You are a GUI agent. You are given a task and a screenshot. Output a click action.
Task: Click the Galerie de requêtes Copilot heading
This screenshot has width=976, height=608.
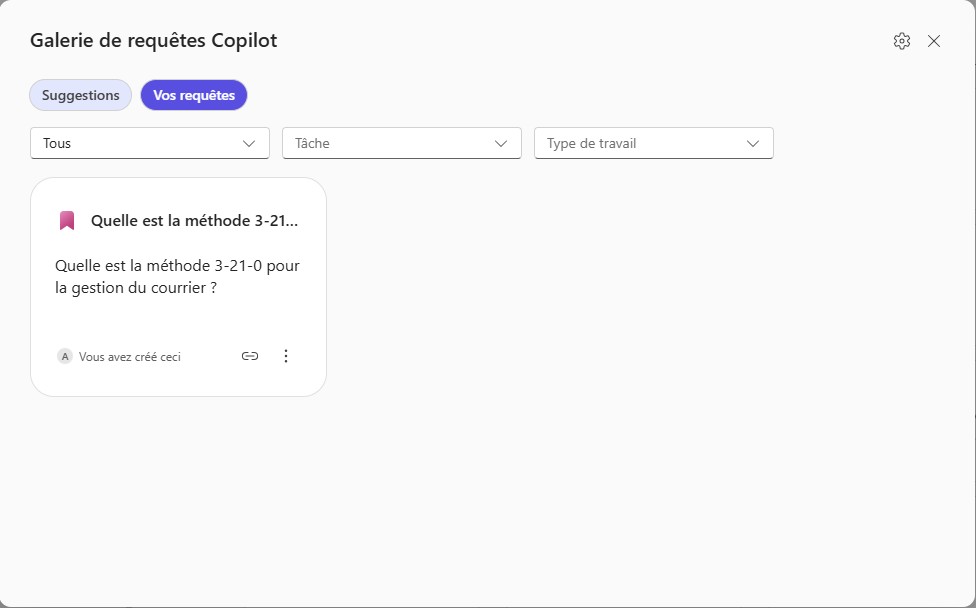coord(153,40)
